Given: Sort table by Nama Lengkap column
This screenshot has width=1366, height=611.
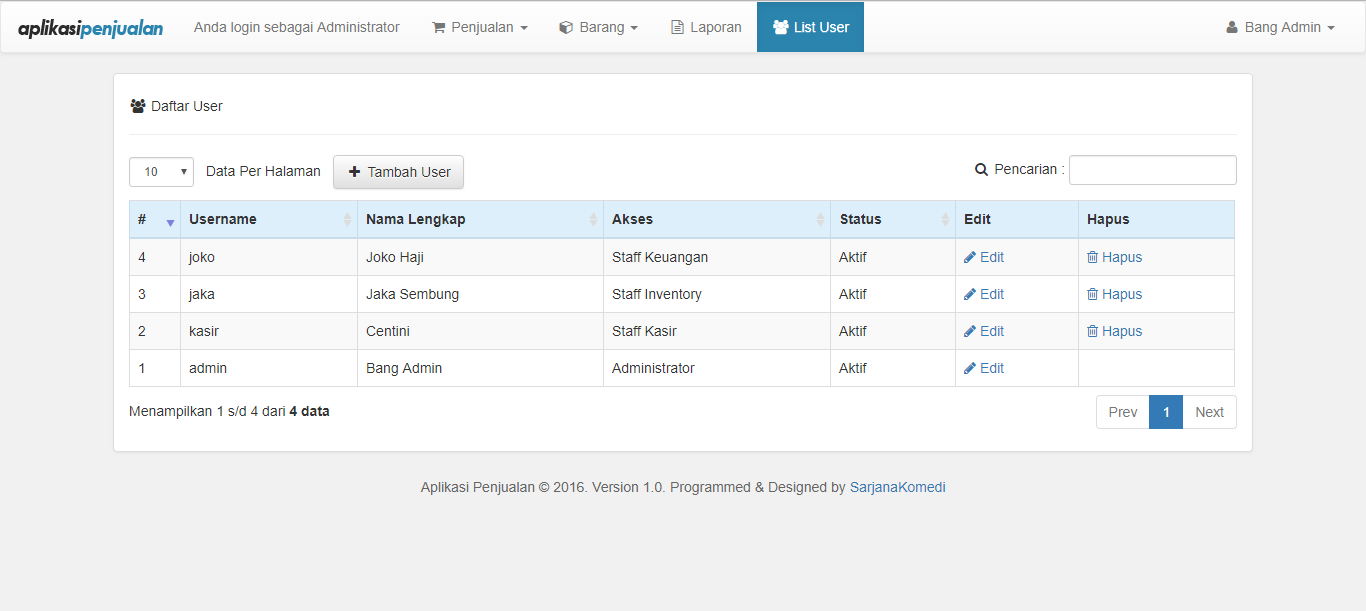Looking at the screenshot, I should 593,220.
